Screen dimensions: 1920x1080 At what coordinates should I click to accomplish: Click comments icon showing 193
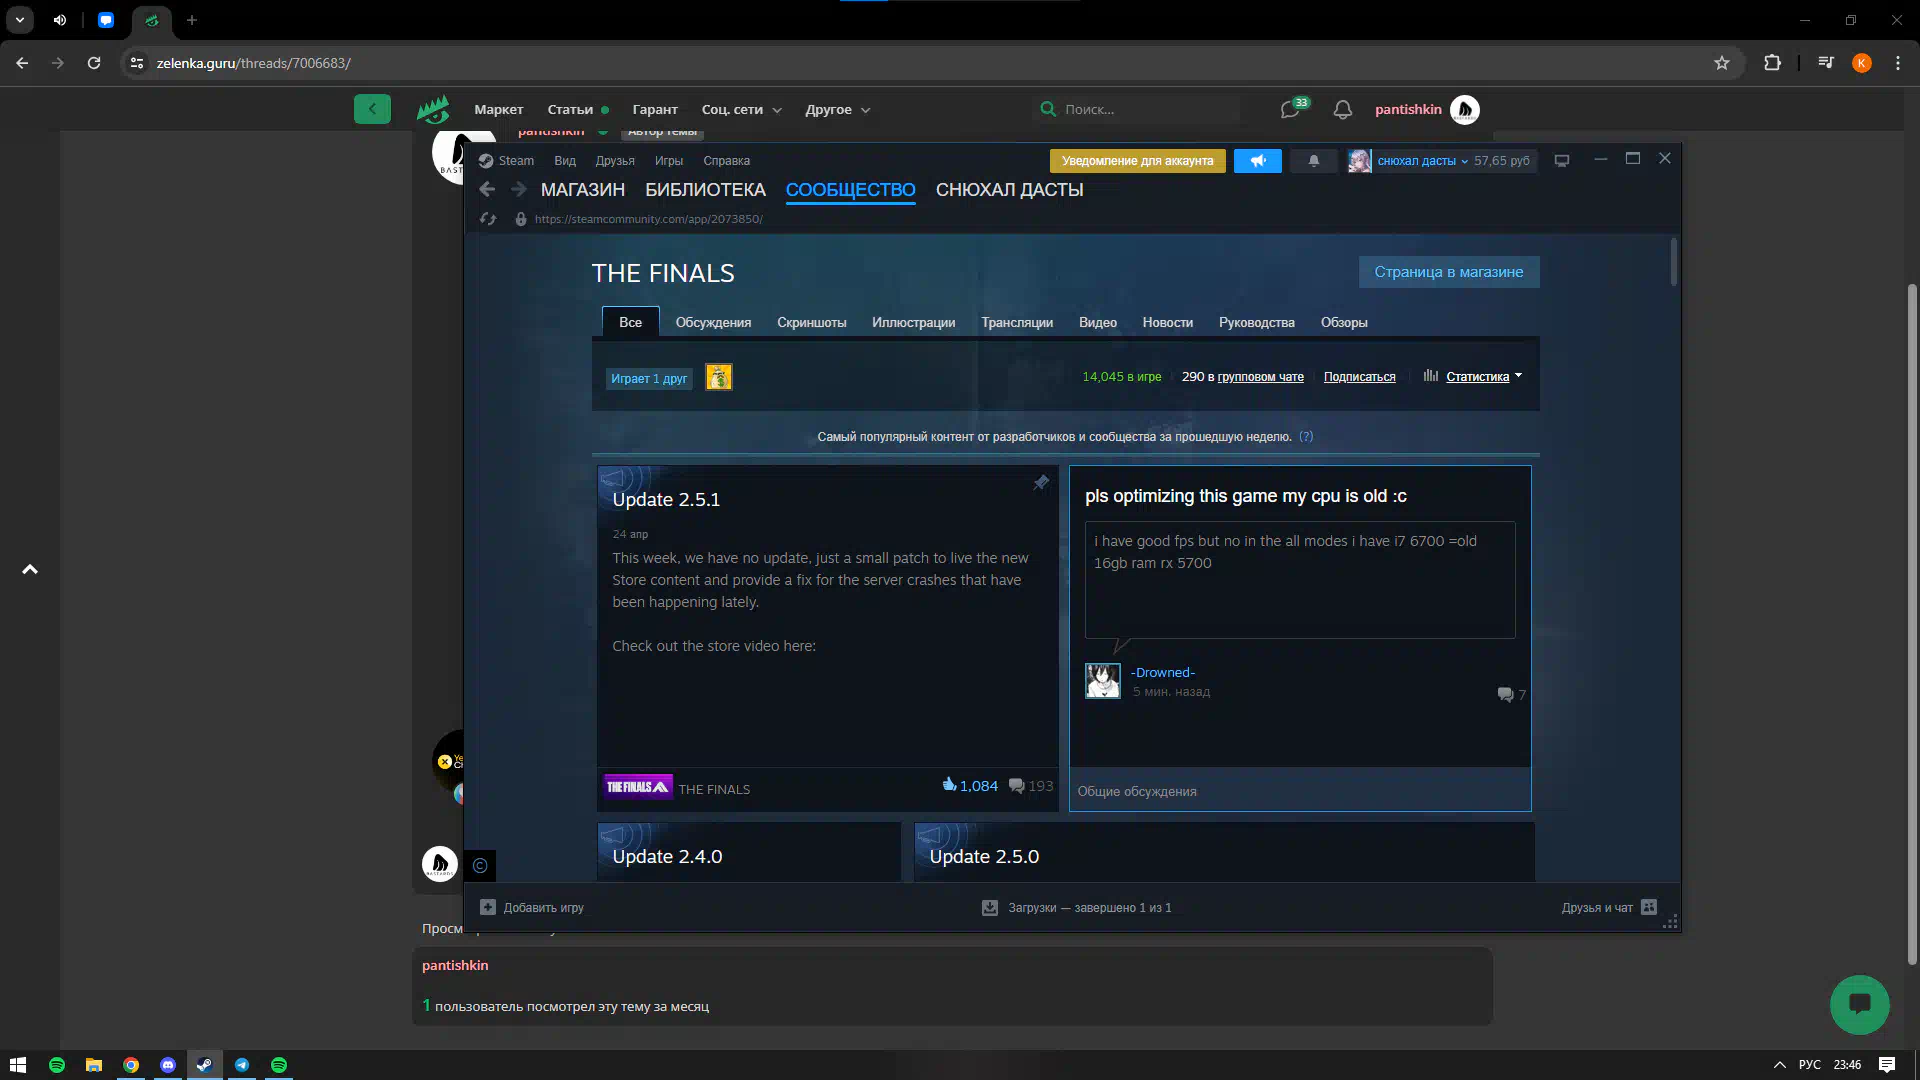pos(1016,786)
